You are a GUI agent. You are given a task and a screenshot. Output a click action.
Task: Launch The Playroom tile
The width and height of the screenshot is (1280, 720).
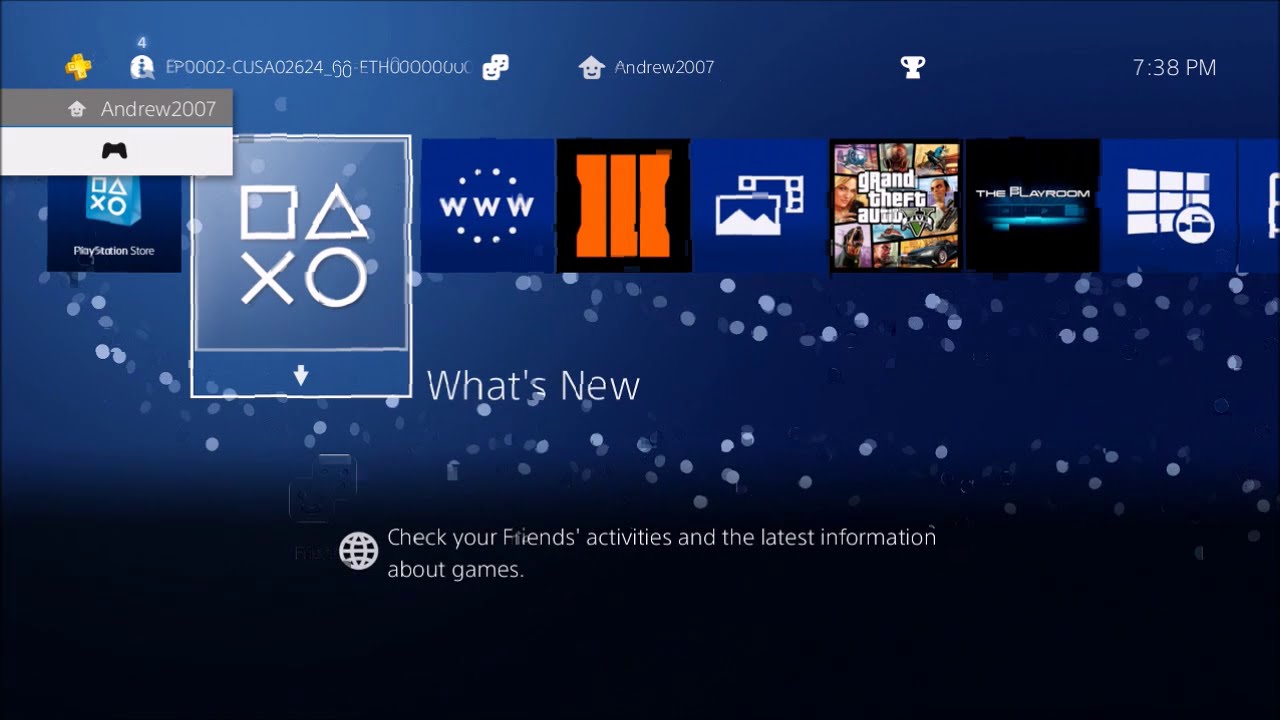1032,205
